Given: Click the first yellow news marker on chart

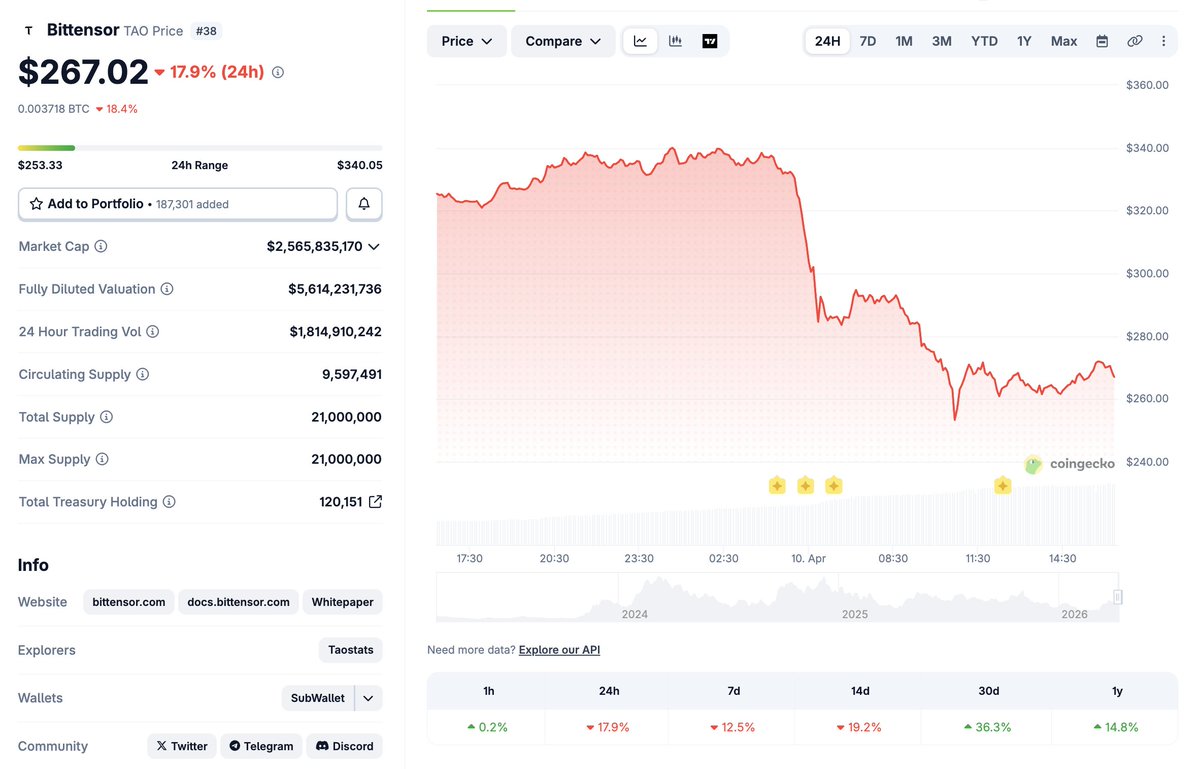Looking at the screenshot, I should 777,486.
